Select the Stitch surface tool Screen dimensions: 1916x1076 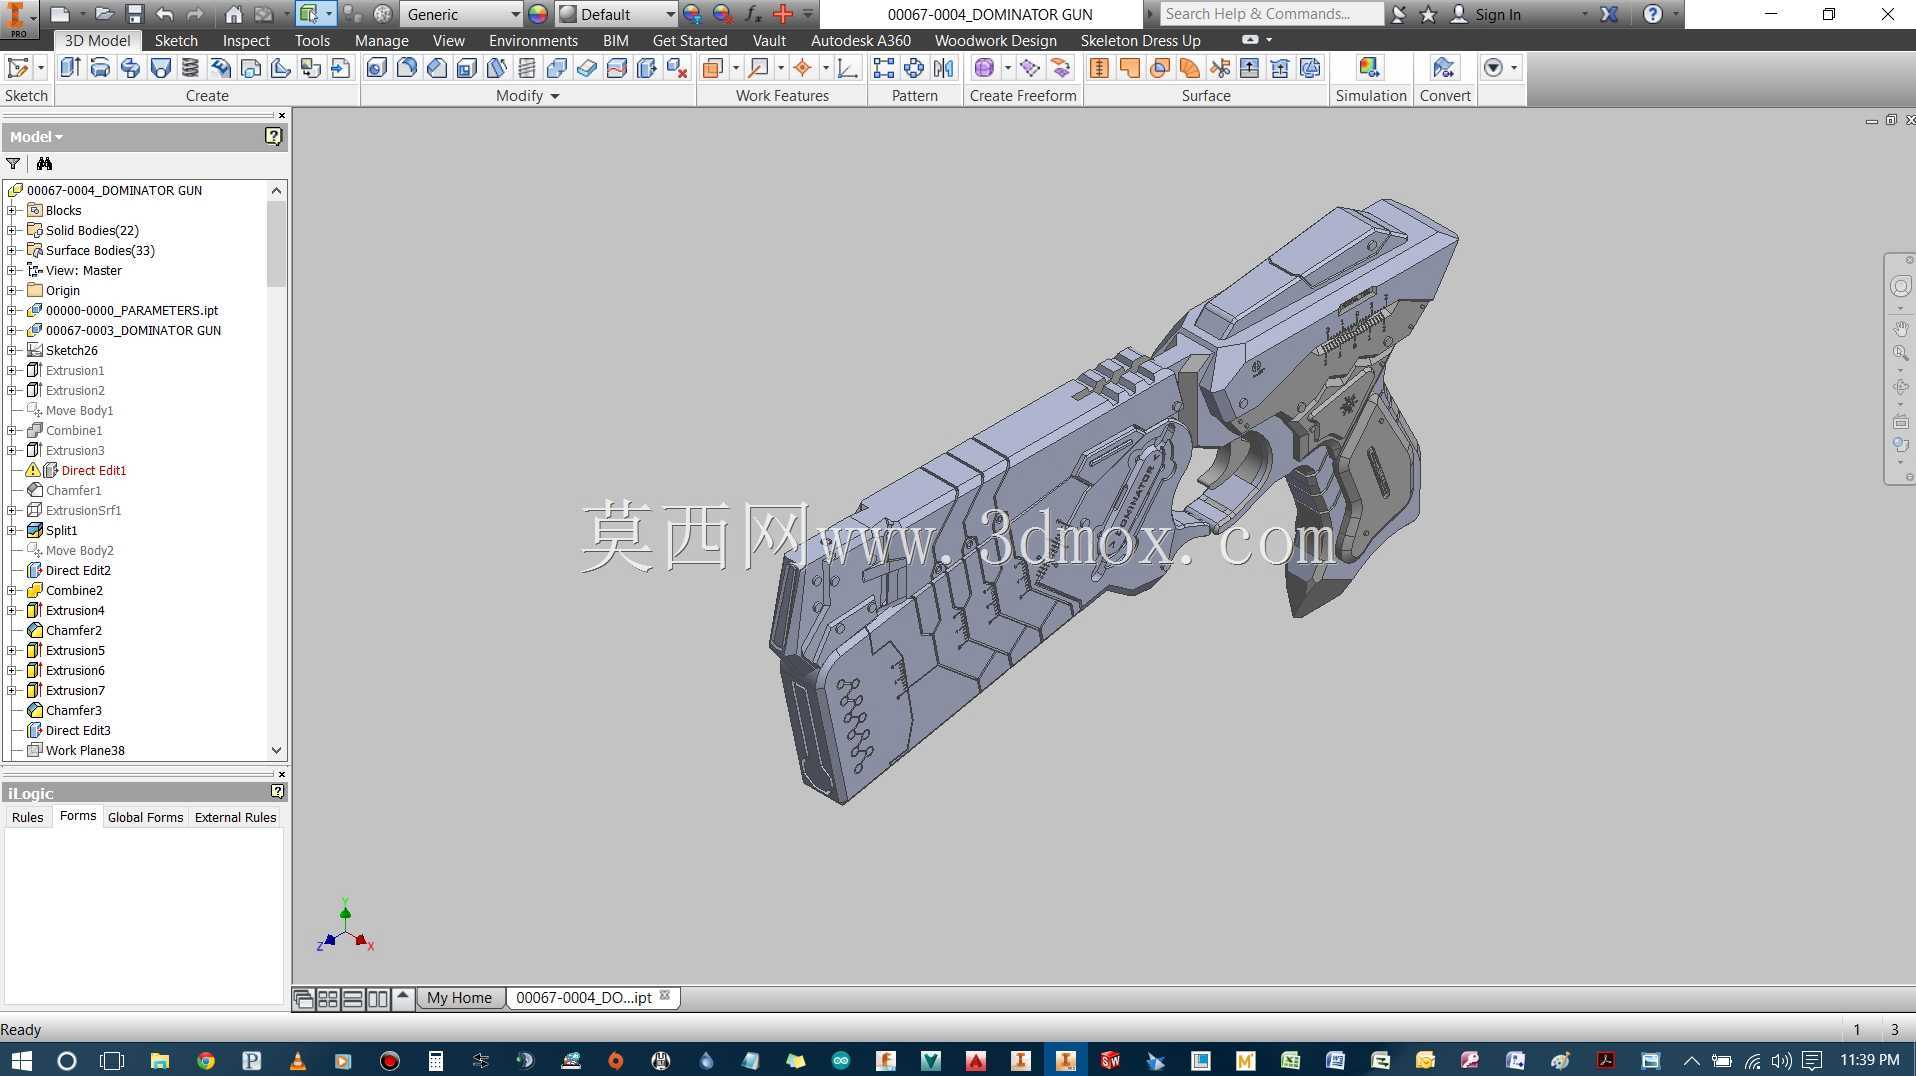1099,68
